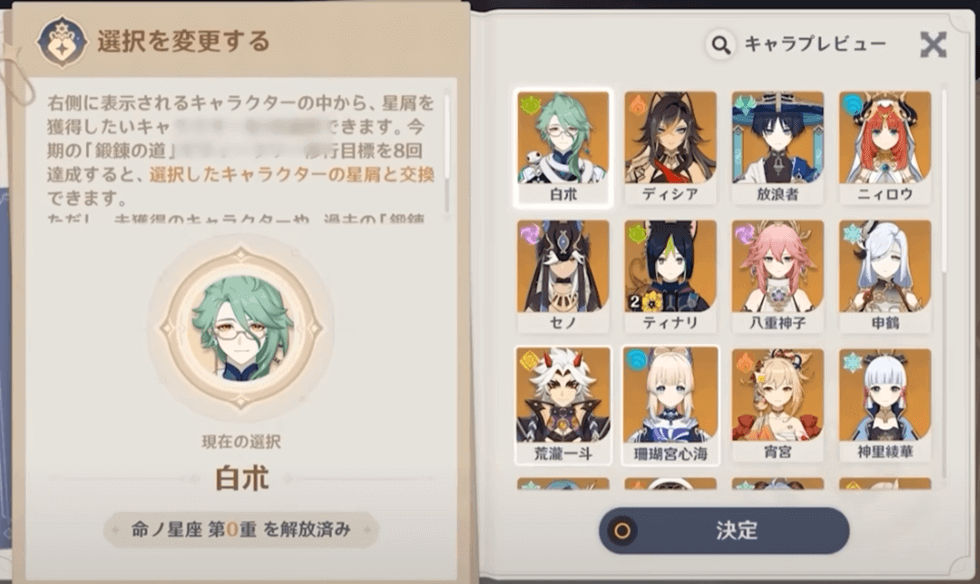This screenshot has width=980, height=584.
Task: Choose the 荒瀧一斗 character card
Action: (x=562, y=405)
